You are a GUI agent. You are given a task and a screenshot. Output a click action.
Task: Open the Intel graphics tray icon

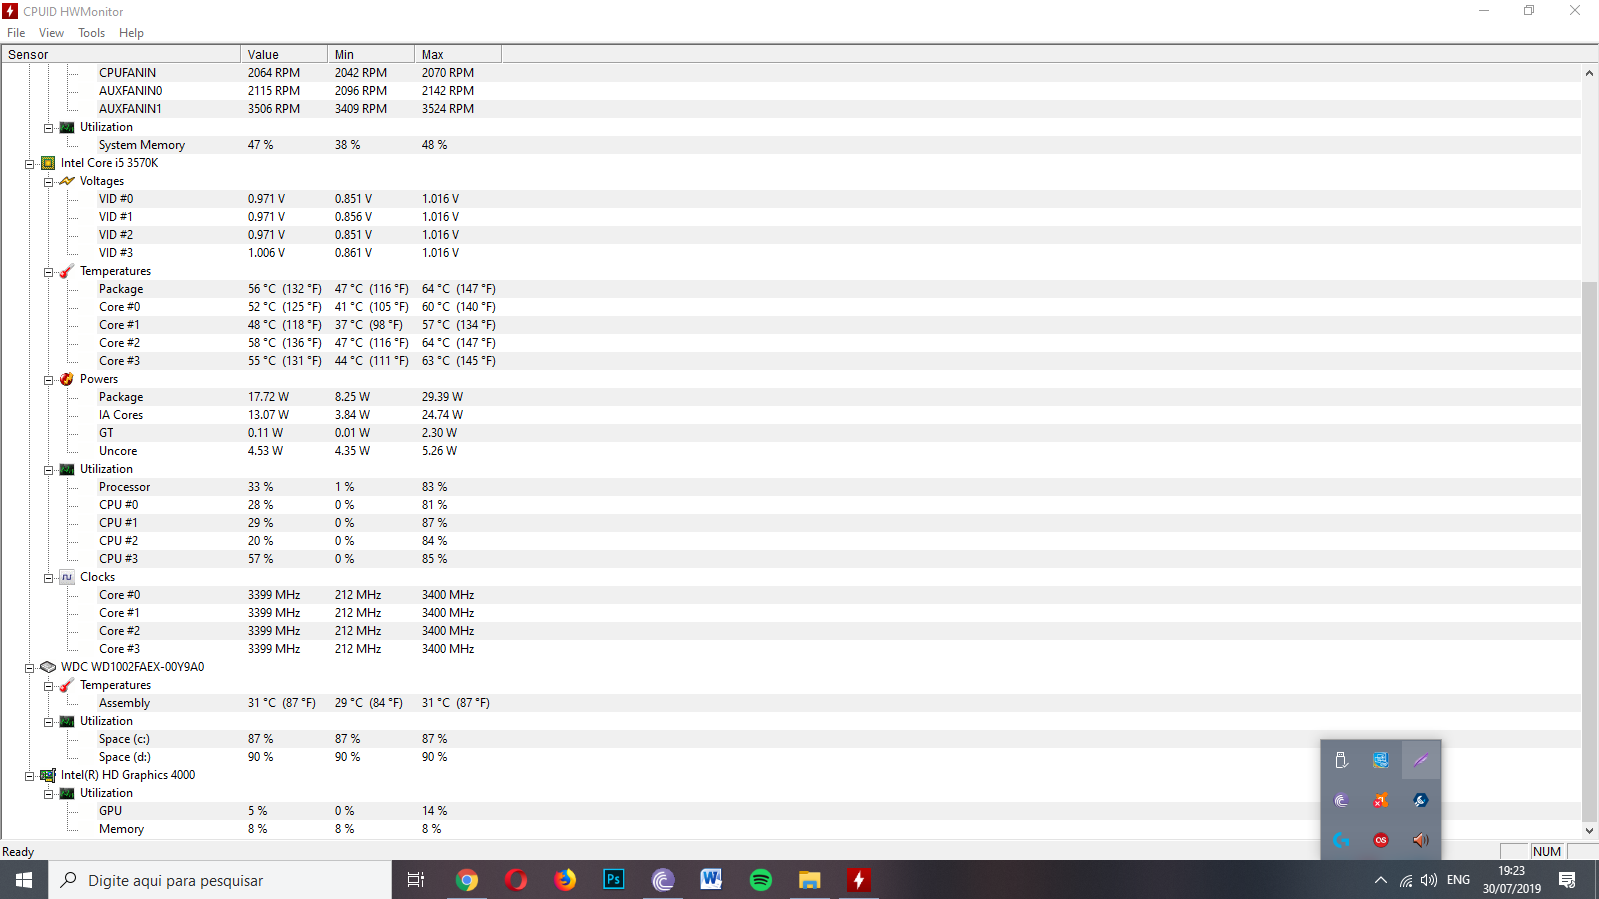click(x=1381, y=761)
